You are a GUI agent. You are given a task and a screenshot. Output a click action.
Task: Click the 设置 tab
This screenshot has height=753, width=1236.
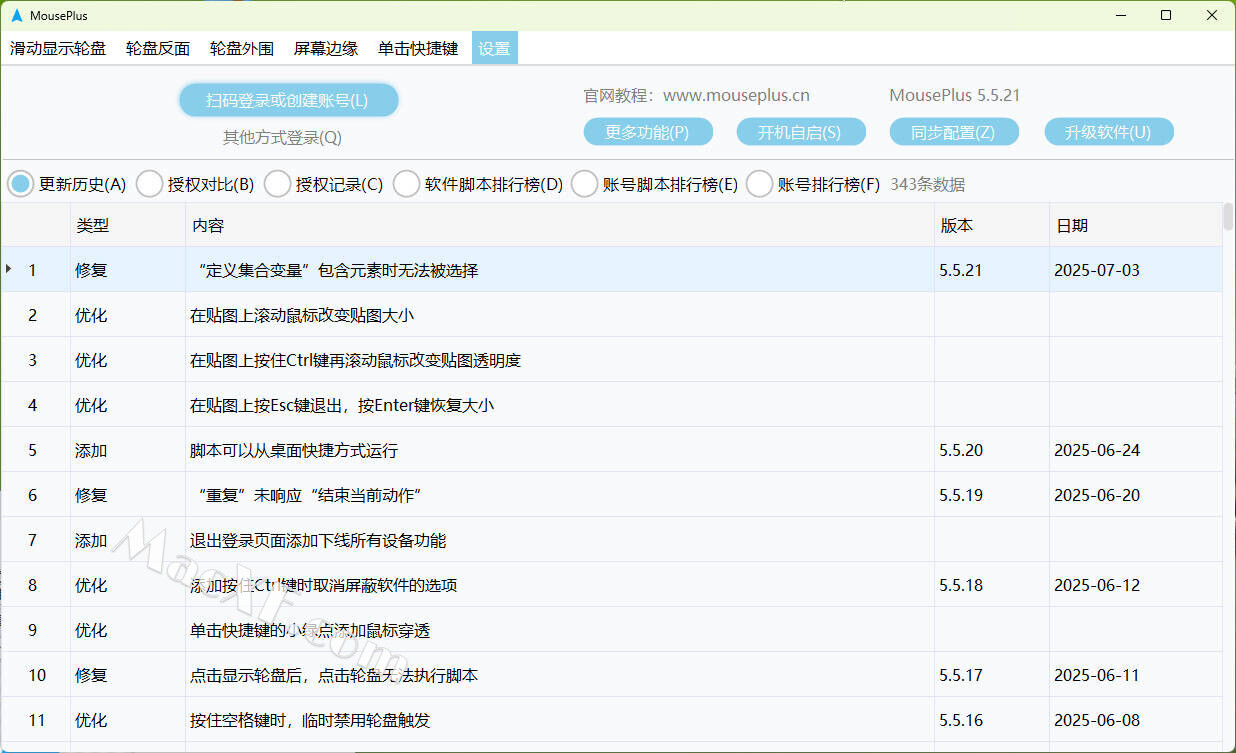(494, 48)
